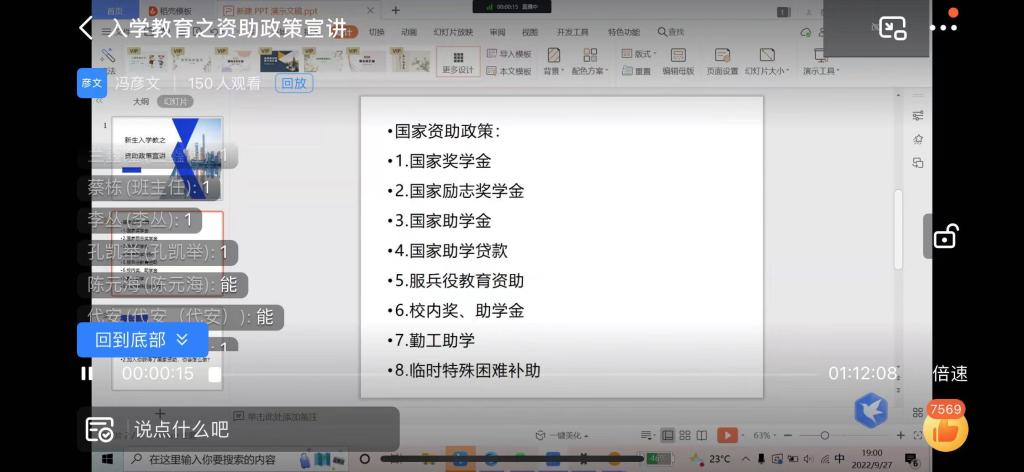Click the 回到底部 button
The height and width of the screenshot is (472, 1024).
142,339
